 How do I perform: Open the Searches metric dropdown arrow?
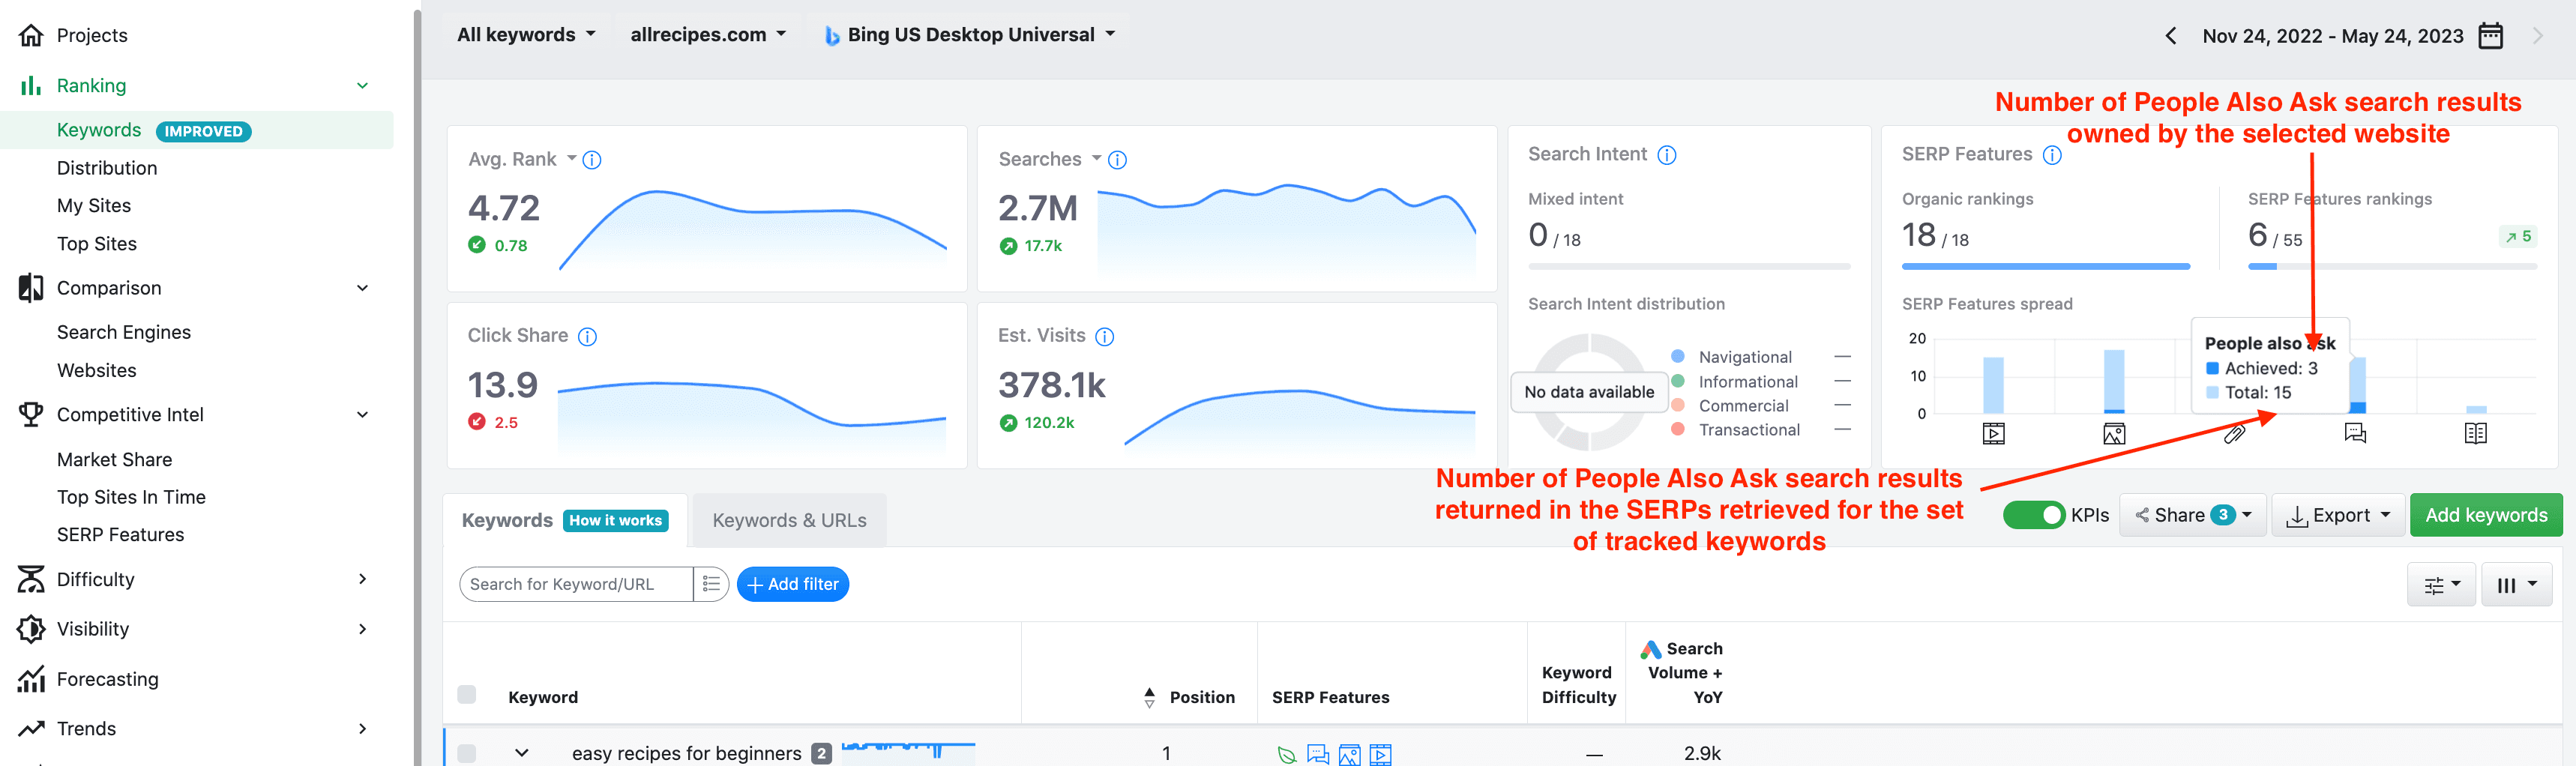(1097, 159)
